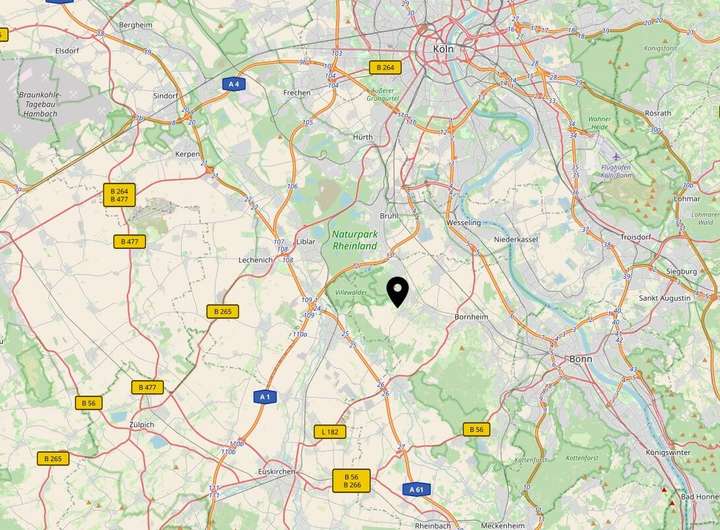Click the yellow B 56 B 266 sign

point(351,481)
